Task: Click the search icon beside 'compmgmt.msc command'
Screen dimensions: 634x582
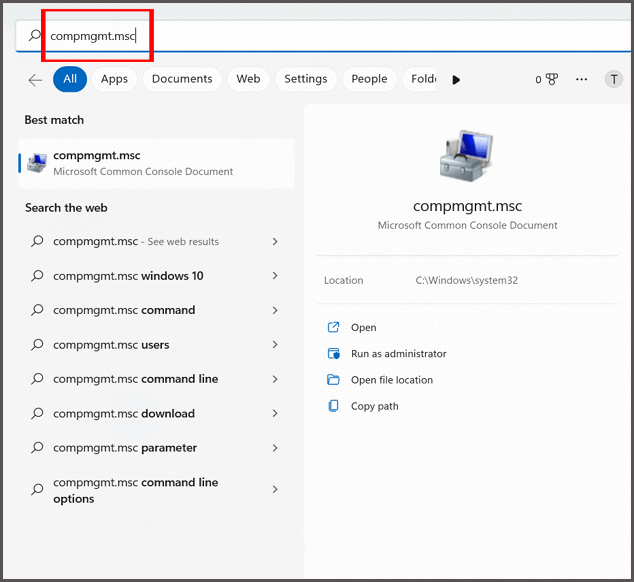Action: click(37, 310)
